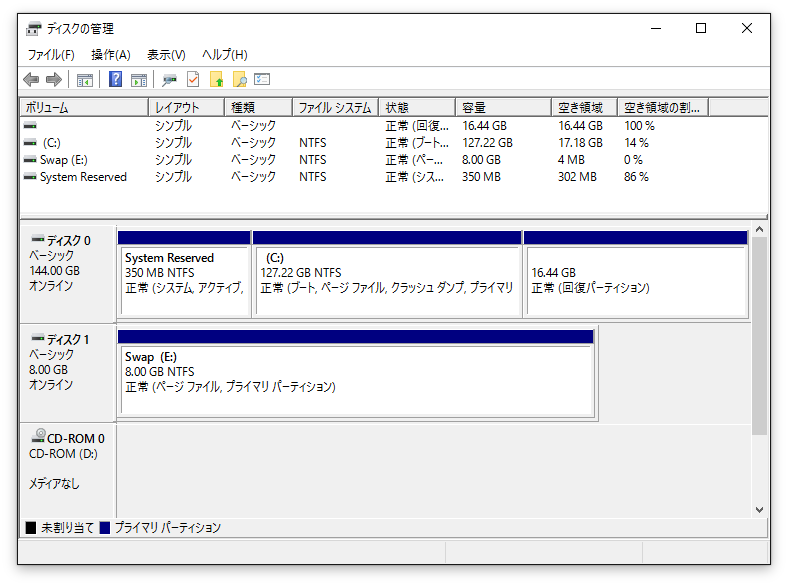Click the drive icon beside System Reserved row
Viewport: 788px width, 586px height.
30,177
